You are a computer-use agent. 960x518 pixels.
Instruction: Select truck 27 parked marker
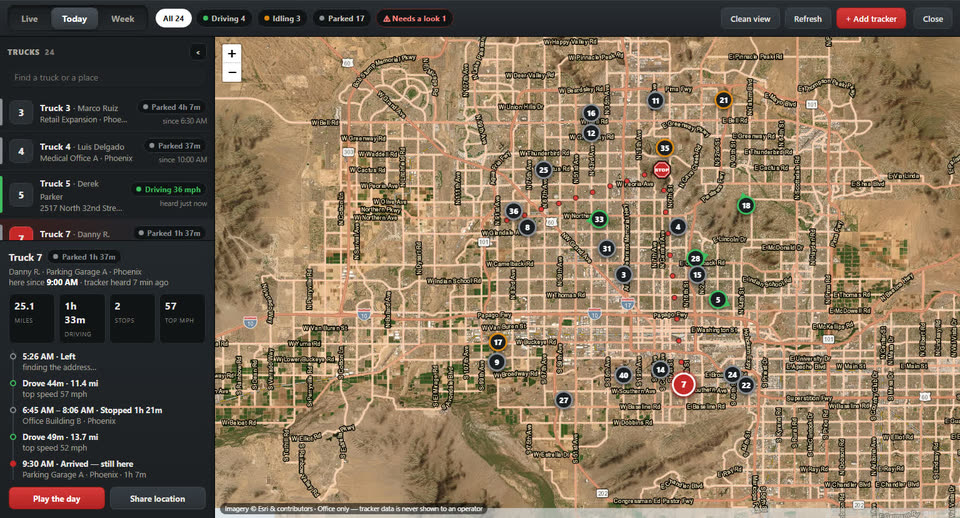click(564, 400)
